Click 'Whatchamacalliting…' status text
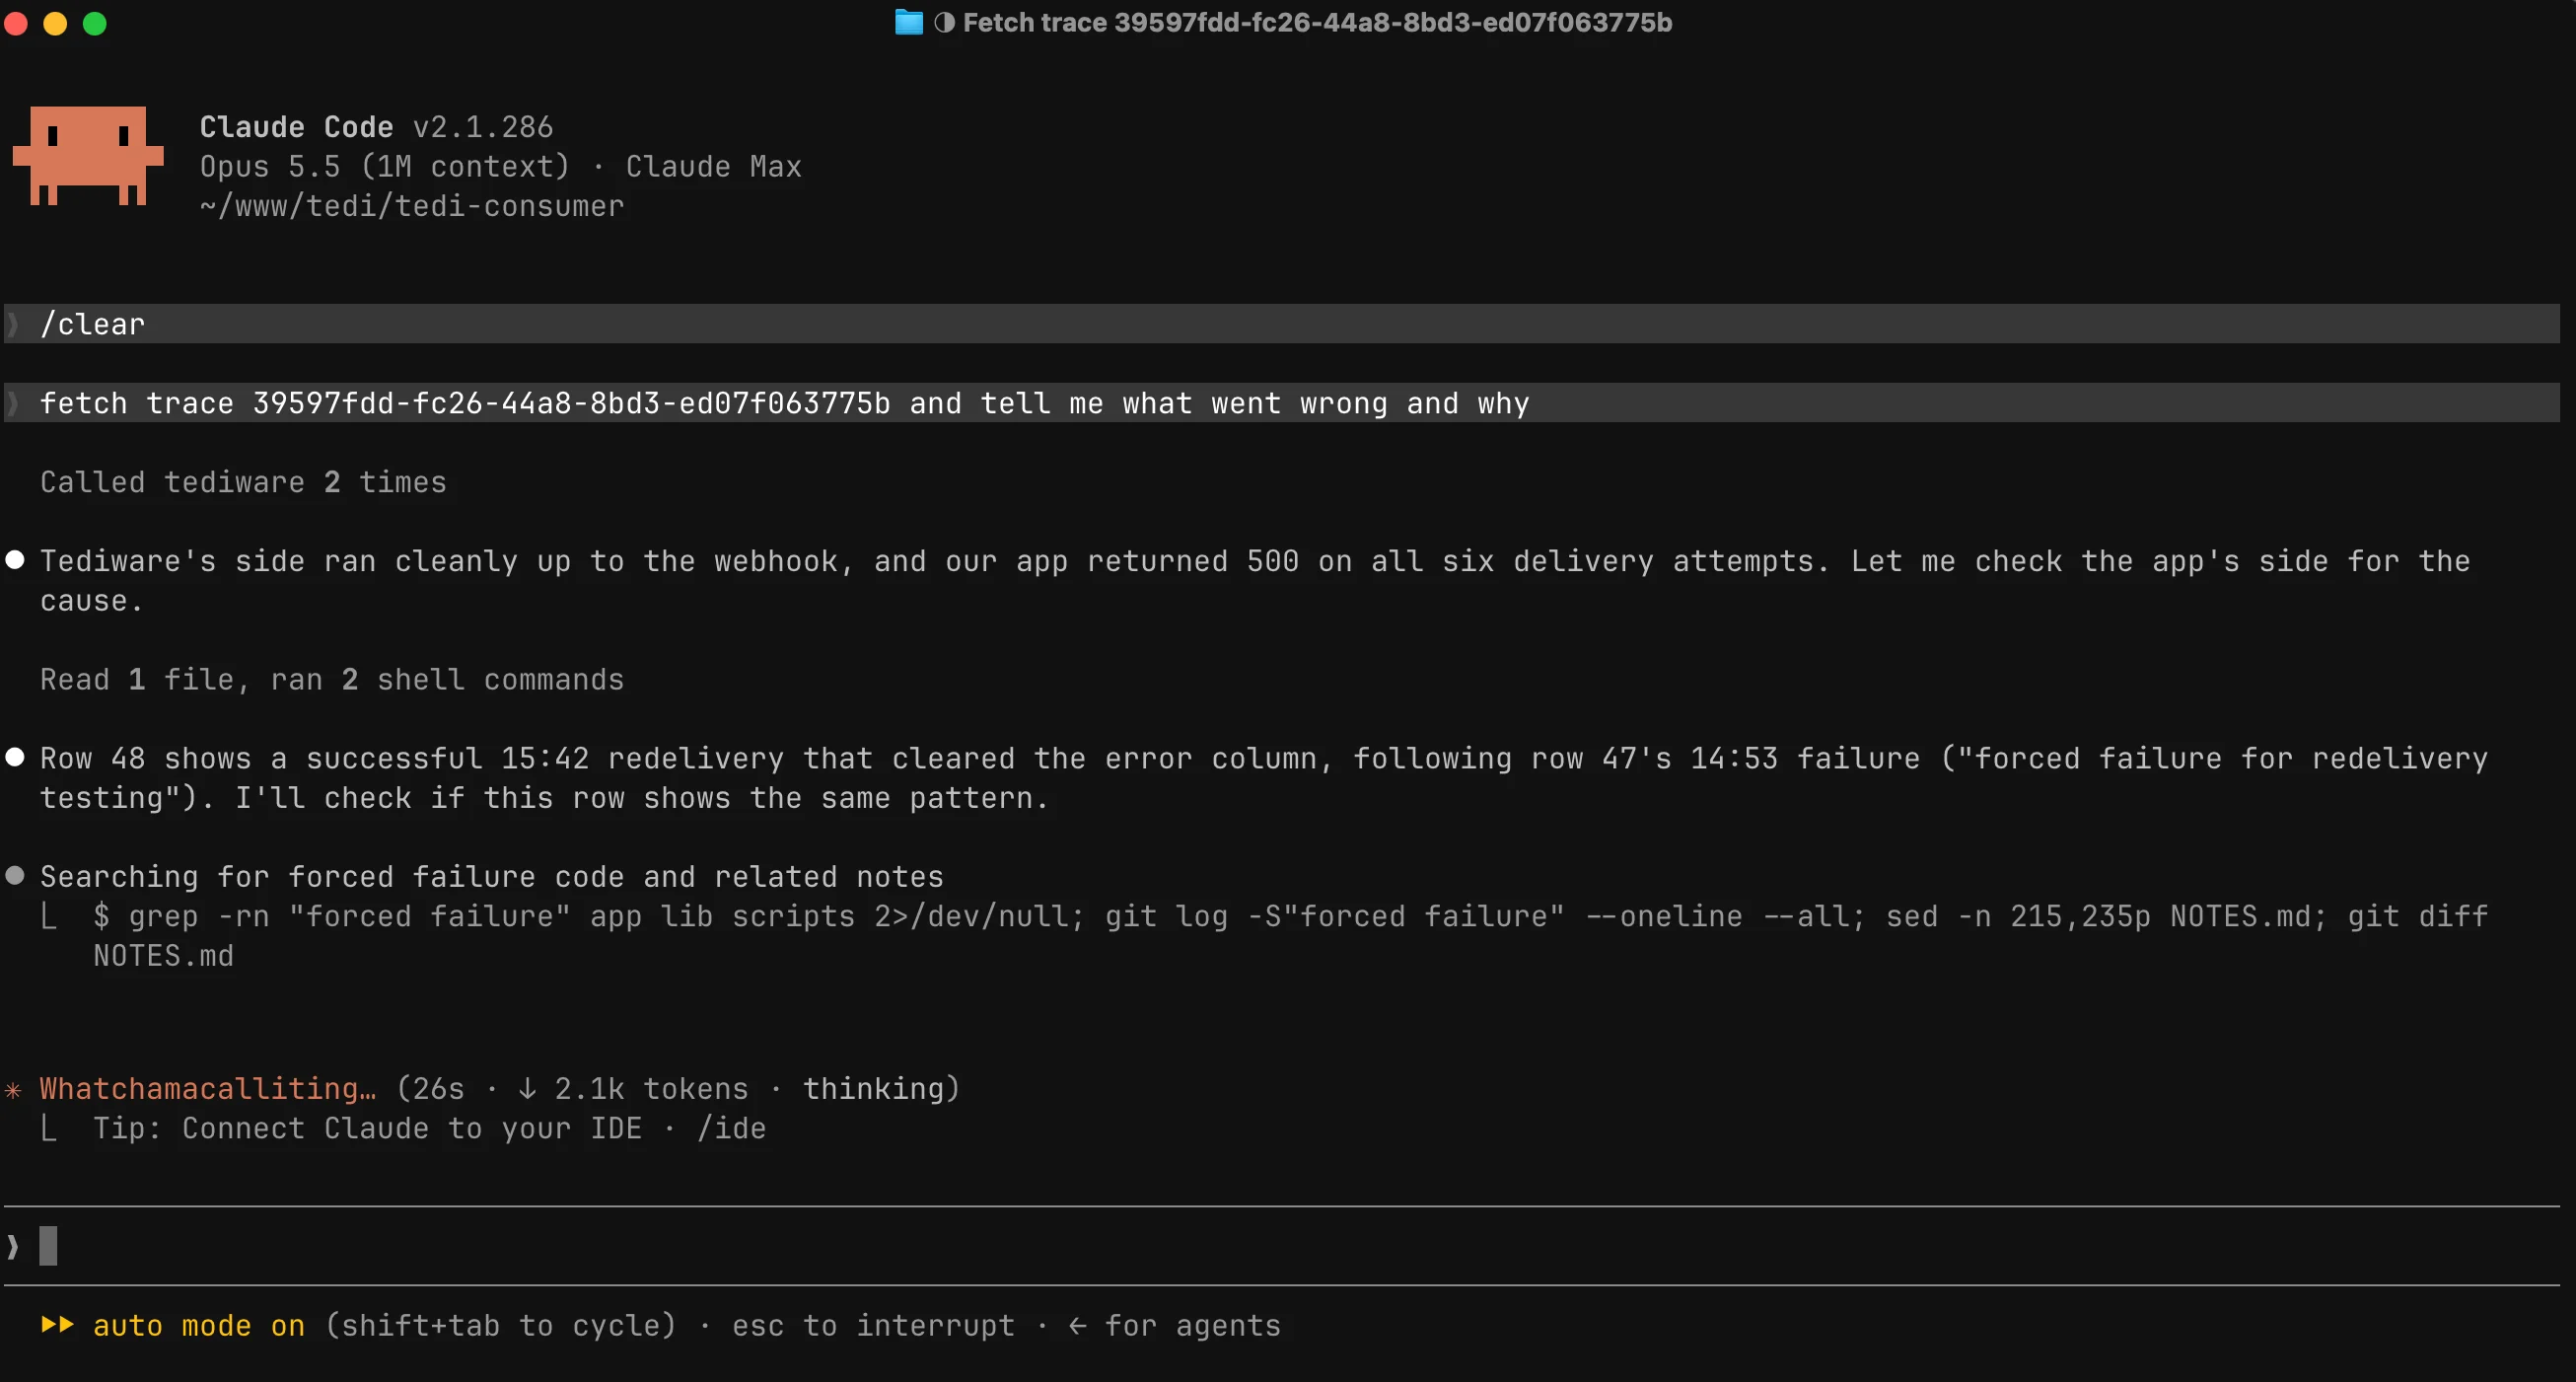The width and height of the screenshot is (2576, 1382). click(208, 1088)
